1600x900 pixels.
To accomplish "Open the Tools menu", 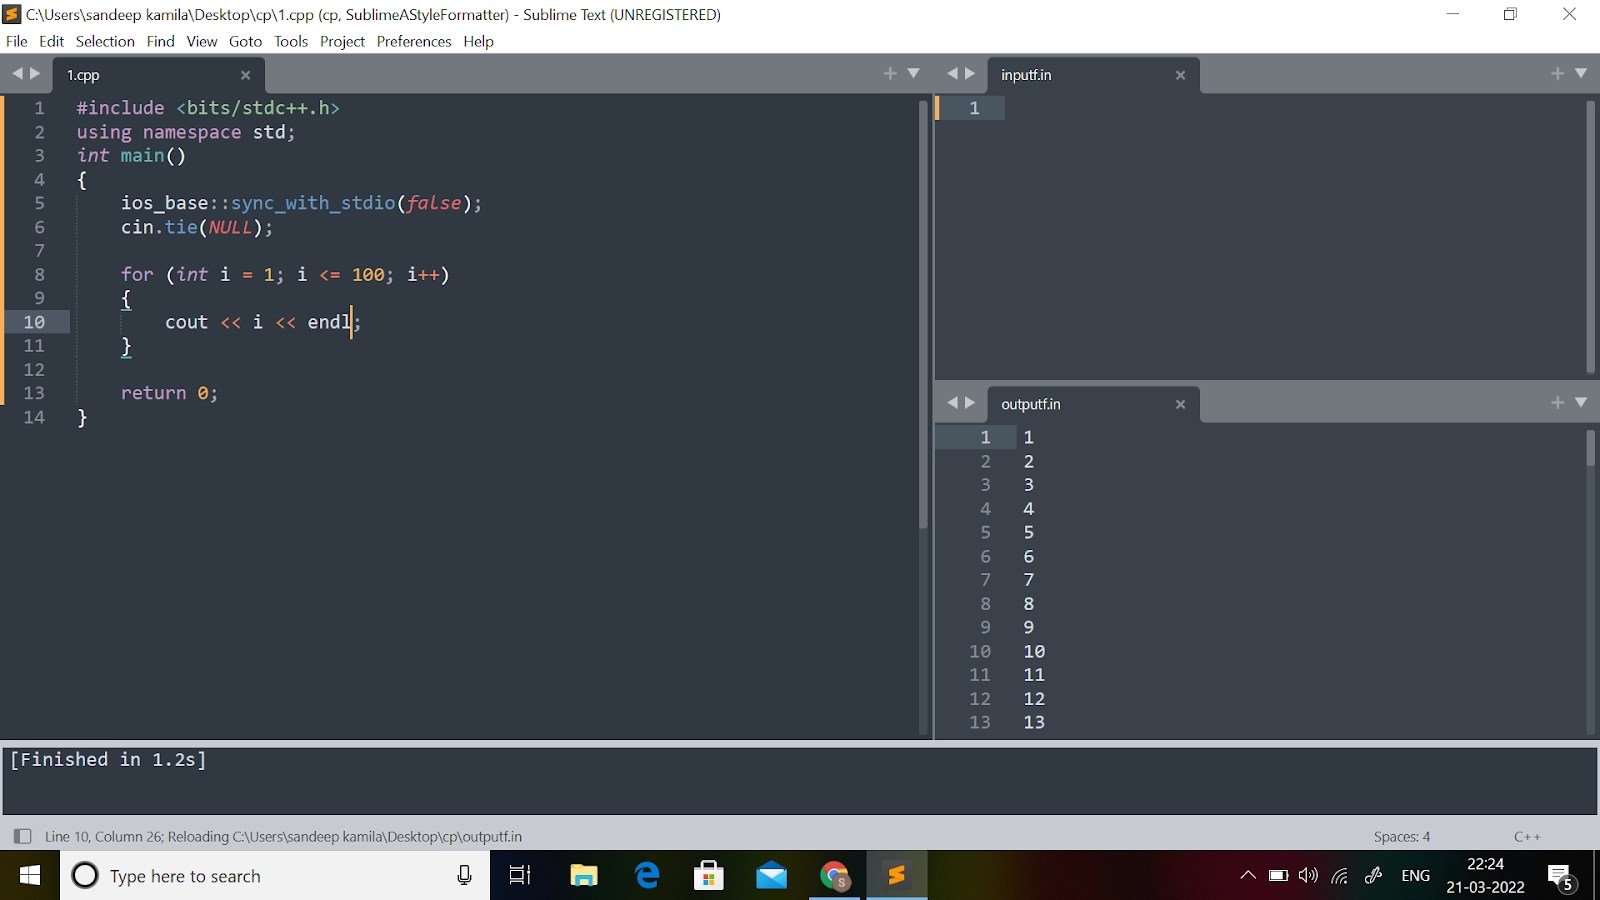I will point(291,41).
